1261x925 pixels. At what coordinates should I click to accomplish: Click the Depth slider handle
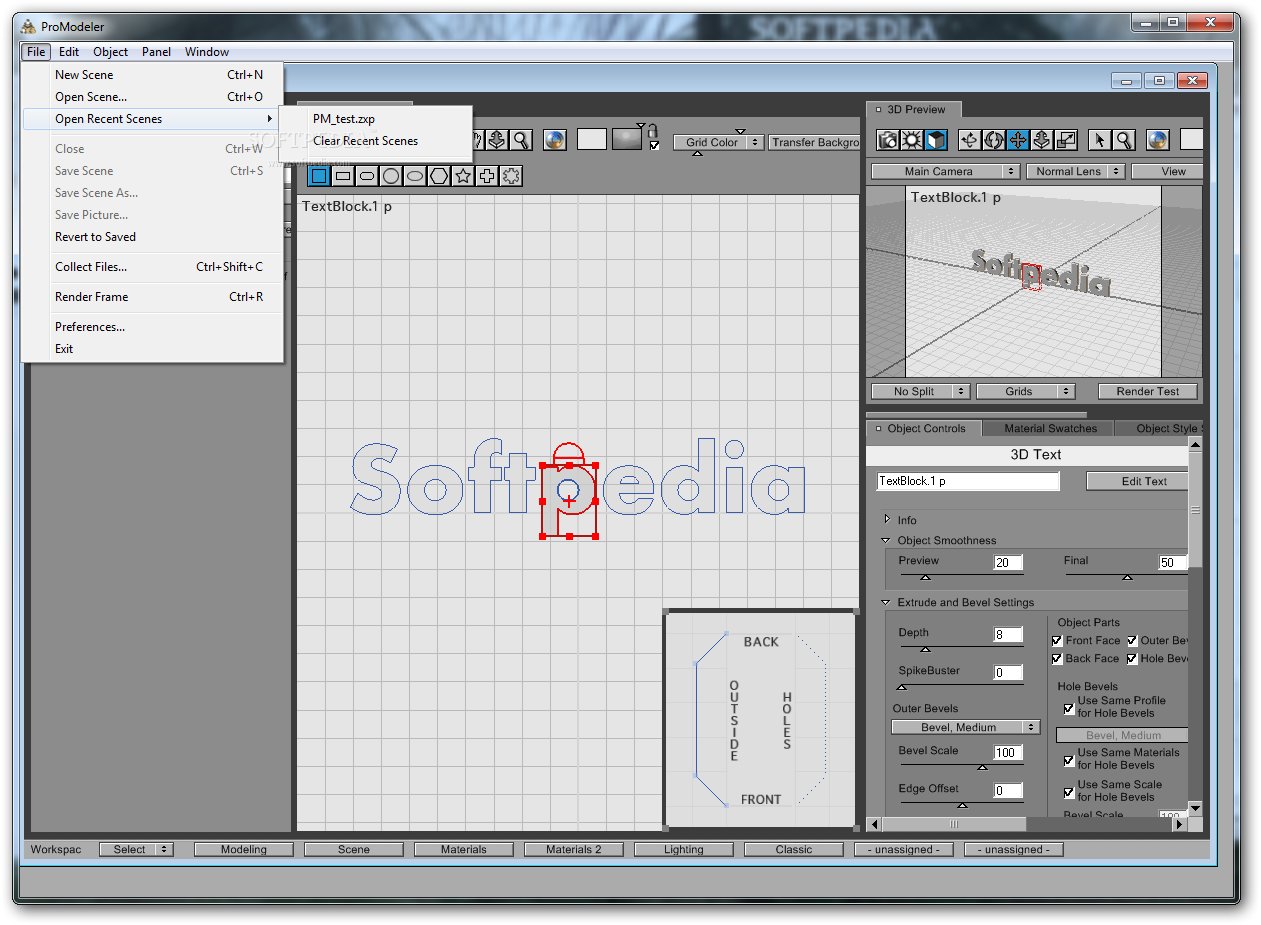click(925, 648)
